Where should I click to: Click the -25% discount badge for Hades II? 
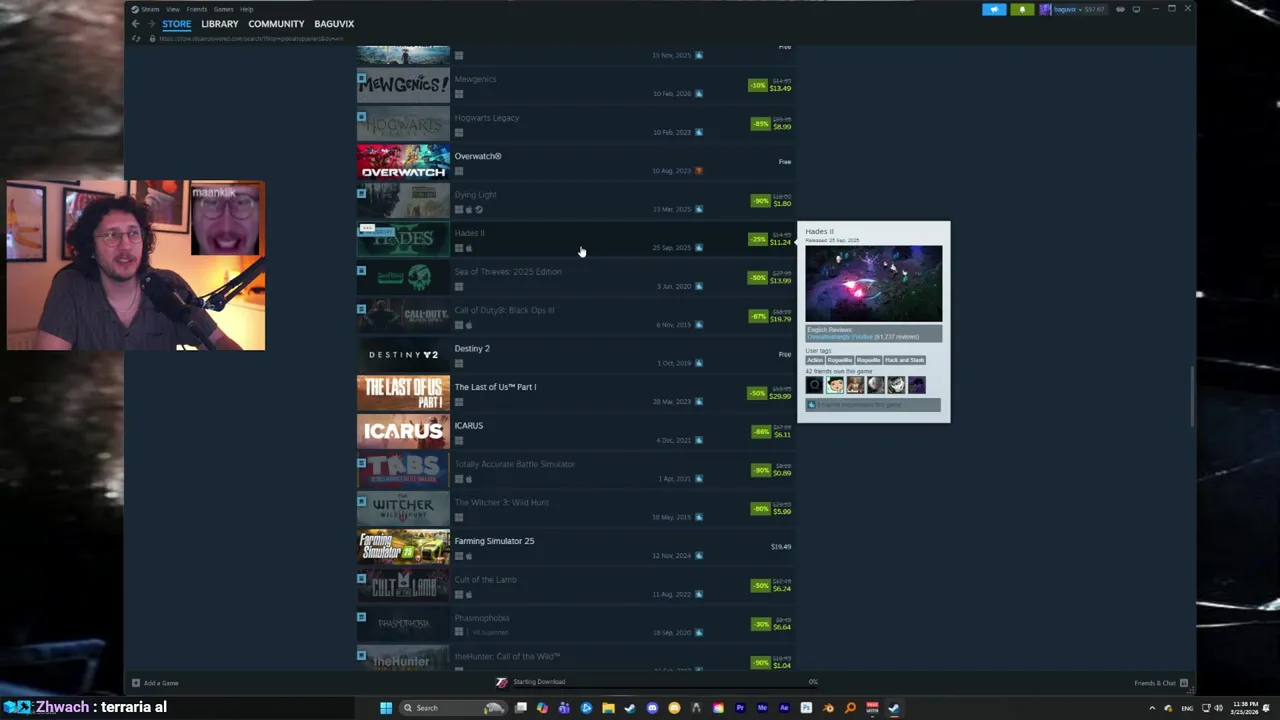[757, 239]
